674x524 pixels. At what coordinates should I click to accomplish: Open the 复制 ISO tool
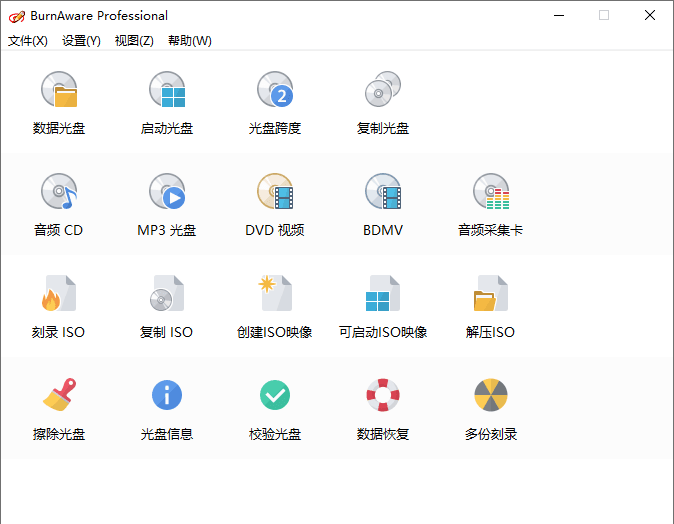tap(167, 307)
